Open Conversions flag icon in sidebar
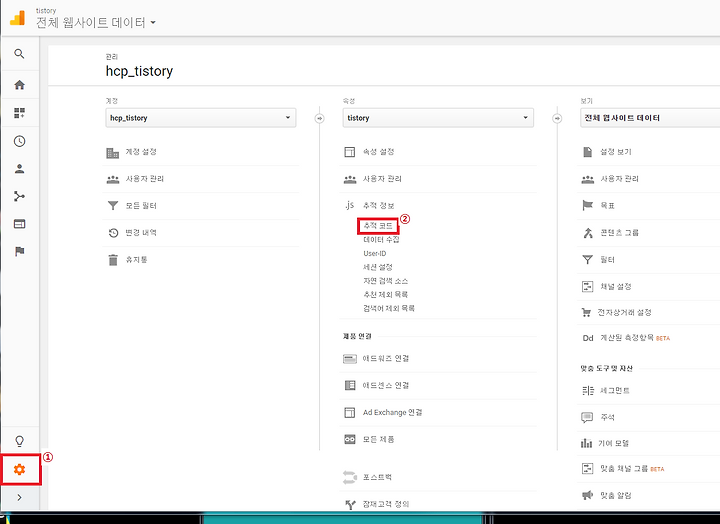The width and height of the screenshot is (720, 524). point(19,251)
